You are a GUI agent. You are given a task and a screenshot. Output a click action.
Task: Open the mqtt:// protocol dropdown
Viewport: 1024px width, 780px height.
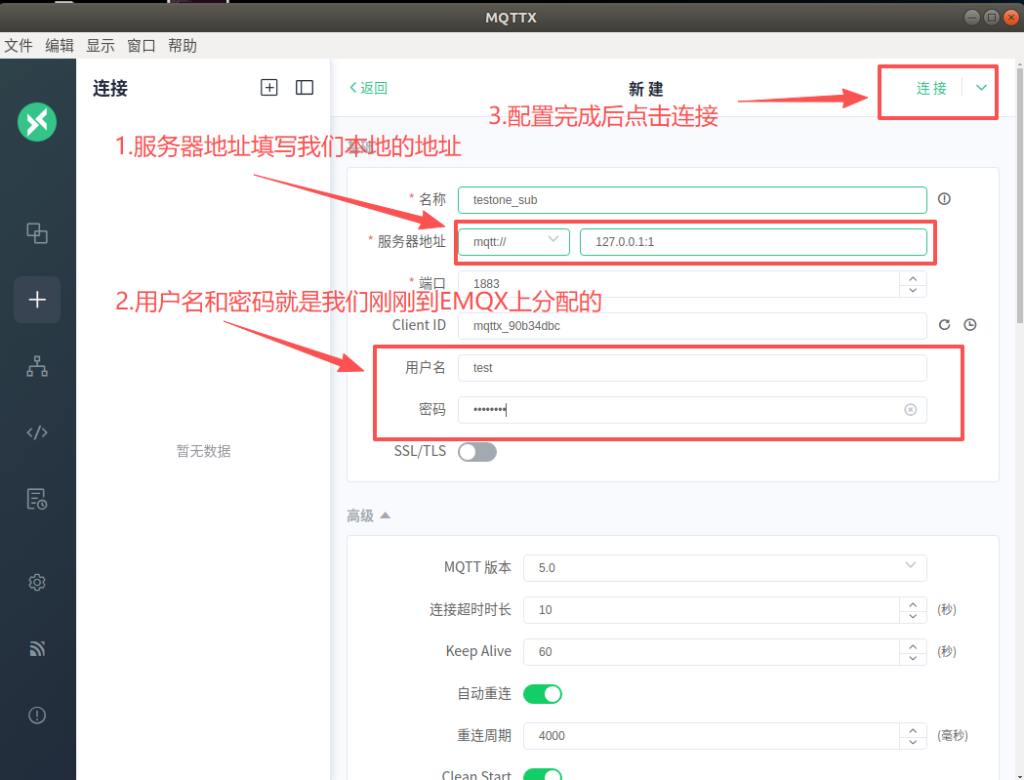(514, 242)
